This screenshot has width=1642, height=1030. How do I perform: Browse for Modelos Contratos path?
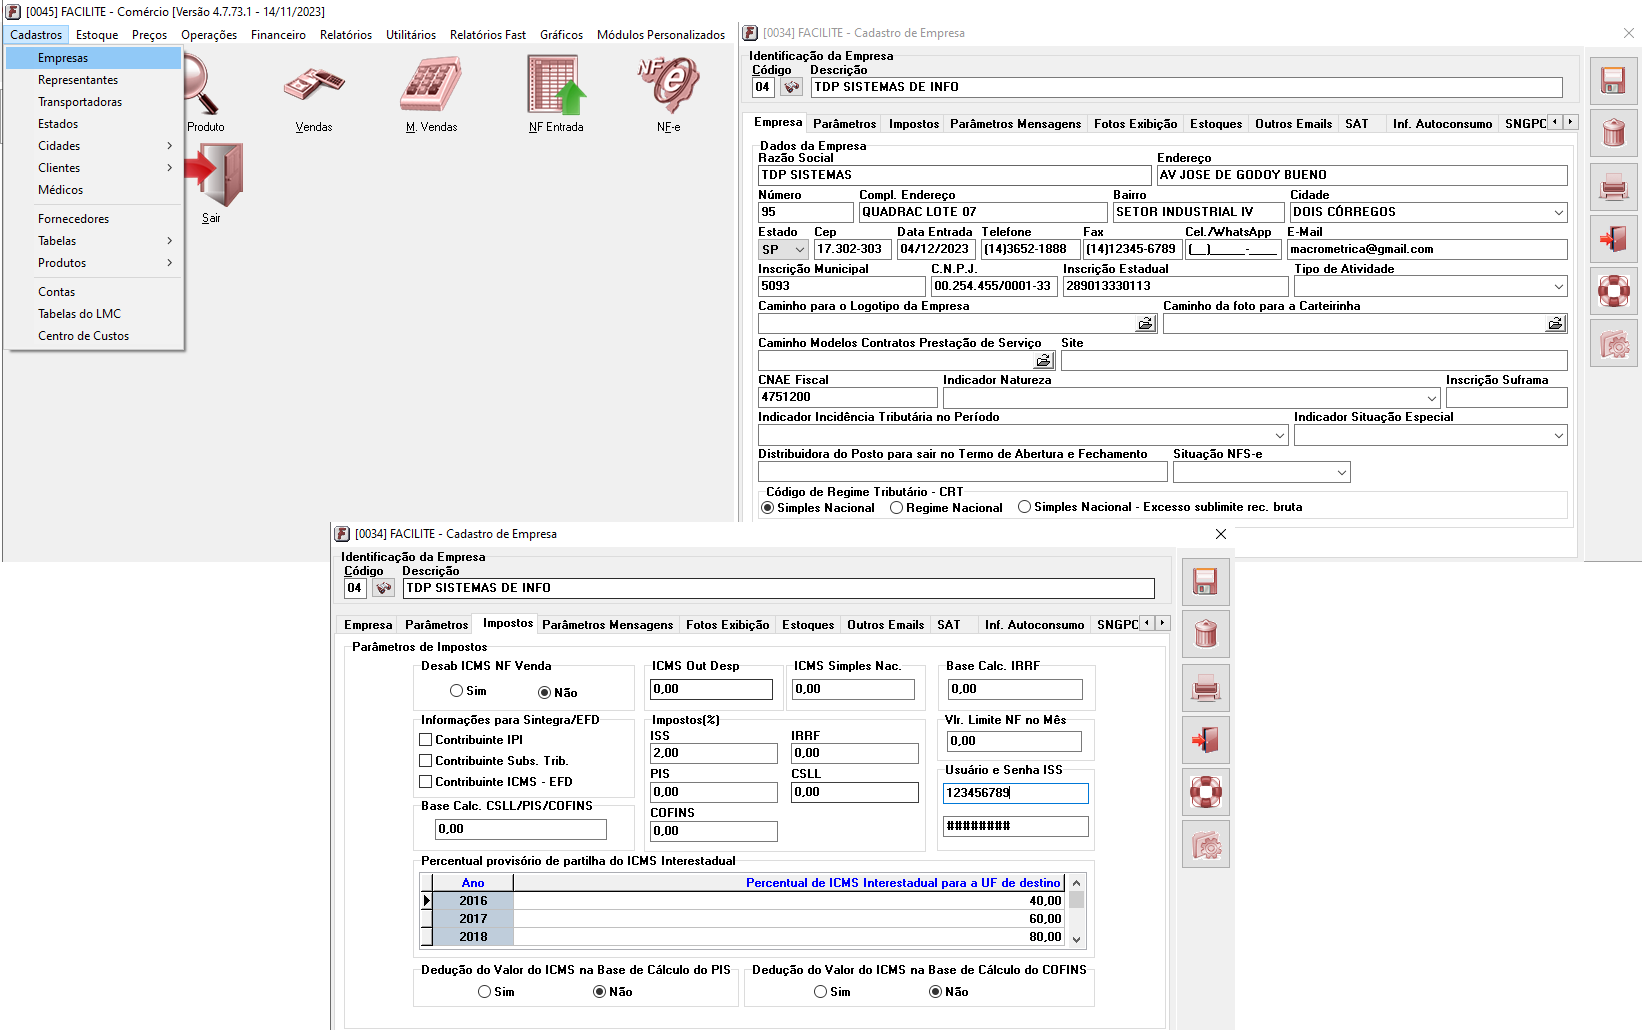1043,361
